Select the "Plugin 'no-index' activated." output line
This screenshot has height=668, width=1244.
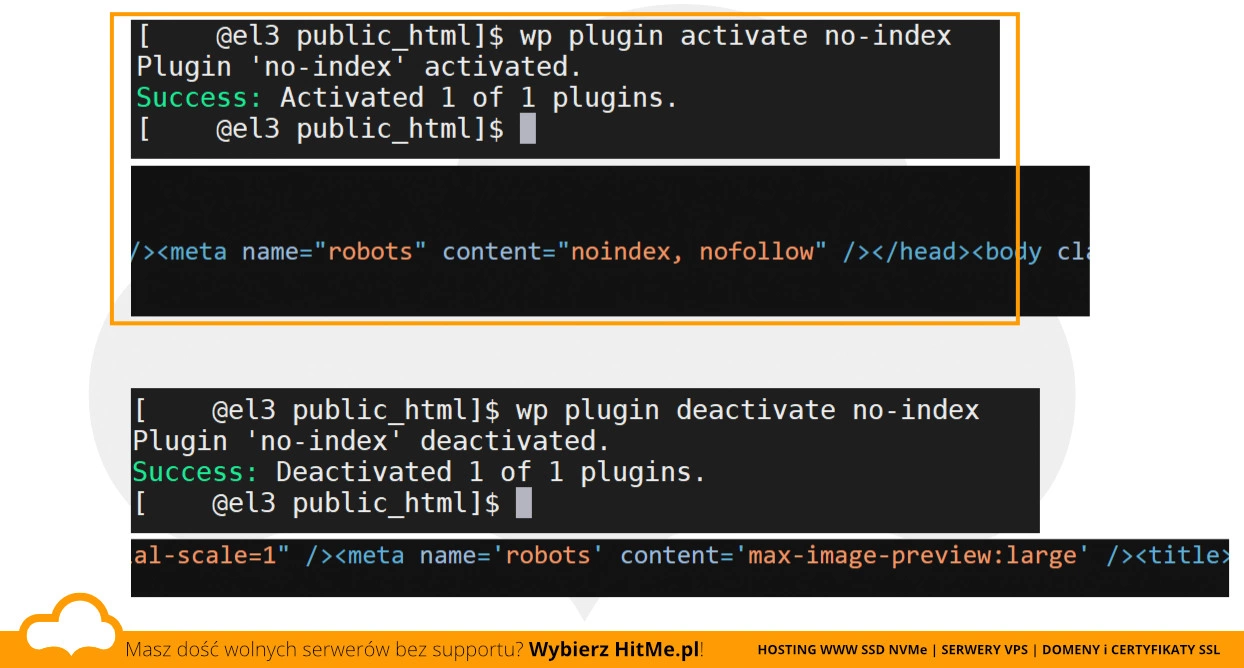359,68
